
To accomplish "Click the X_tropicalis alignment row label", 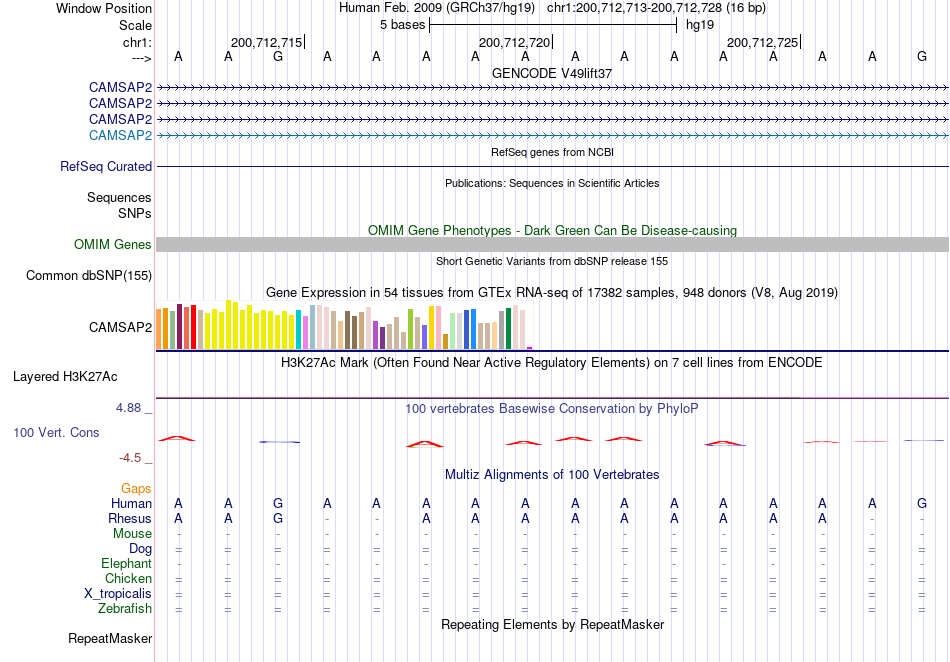I will 118,593.
